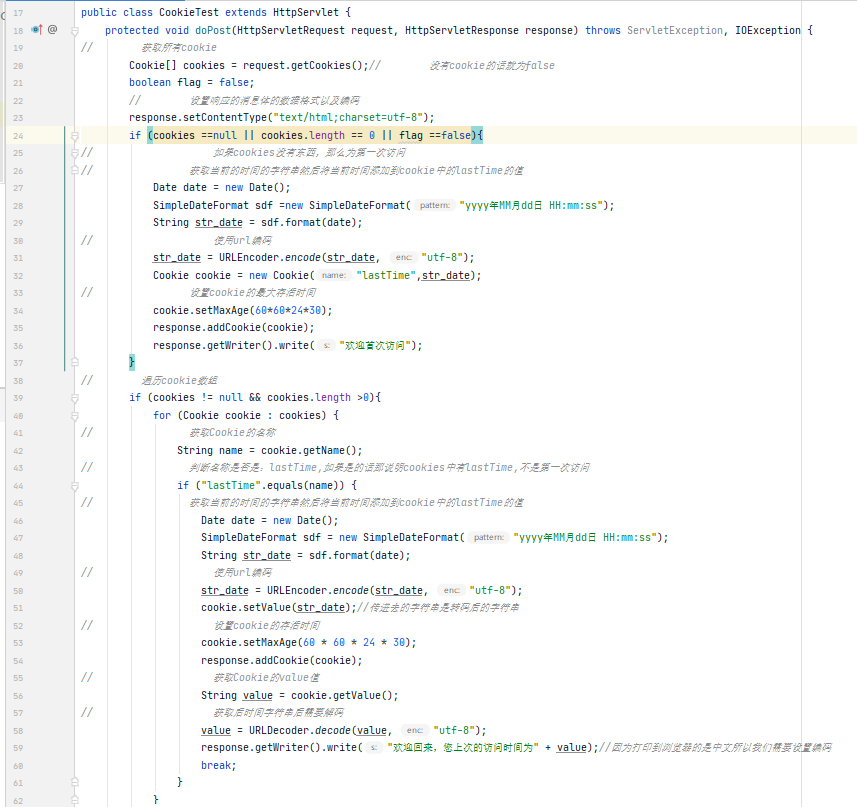Click the fold end marker on line 37
Screen dimensions: 857x807
[x=75, y=362]
